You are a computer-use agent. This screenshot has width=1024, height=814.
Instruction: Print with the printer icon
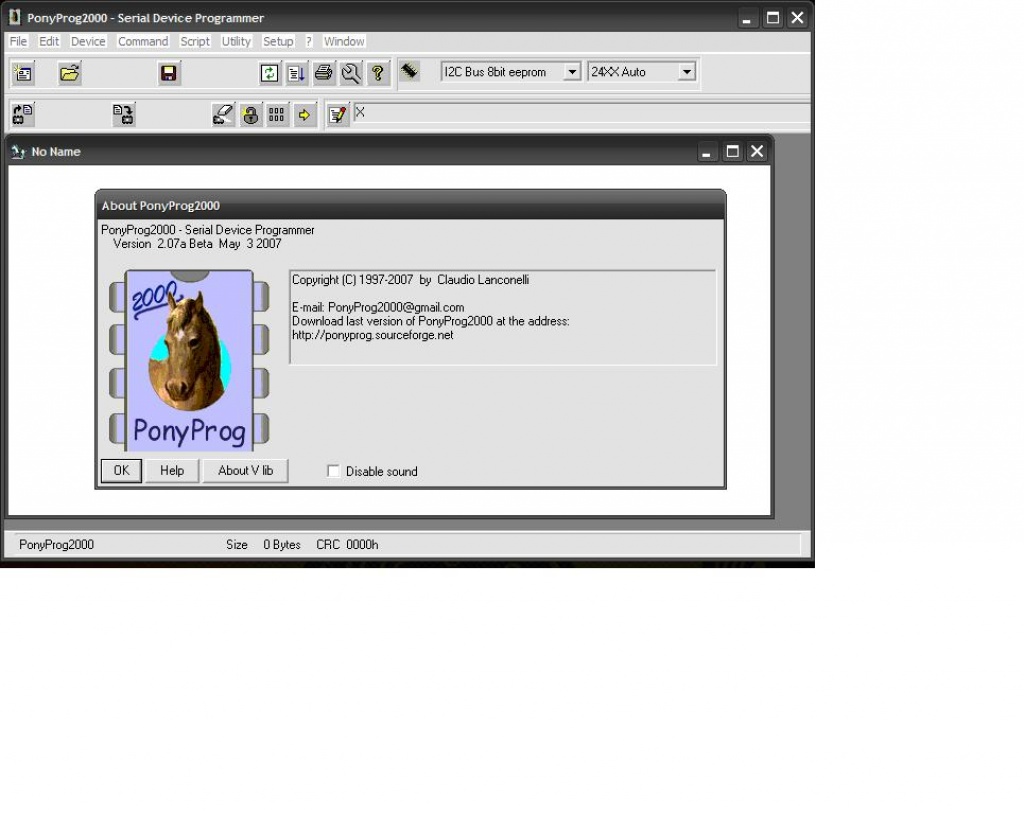pyautogui.click(x=324, y=73)
